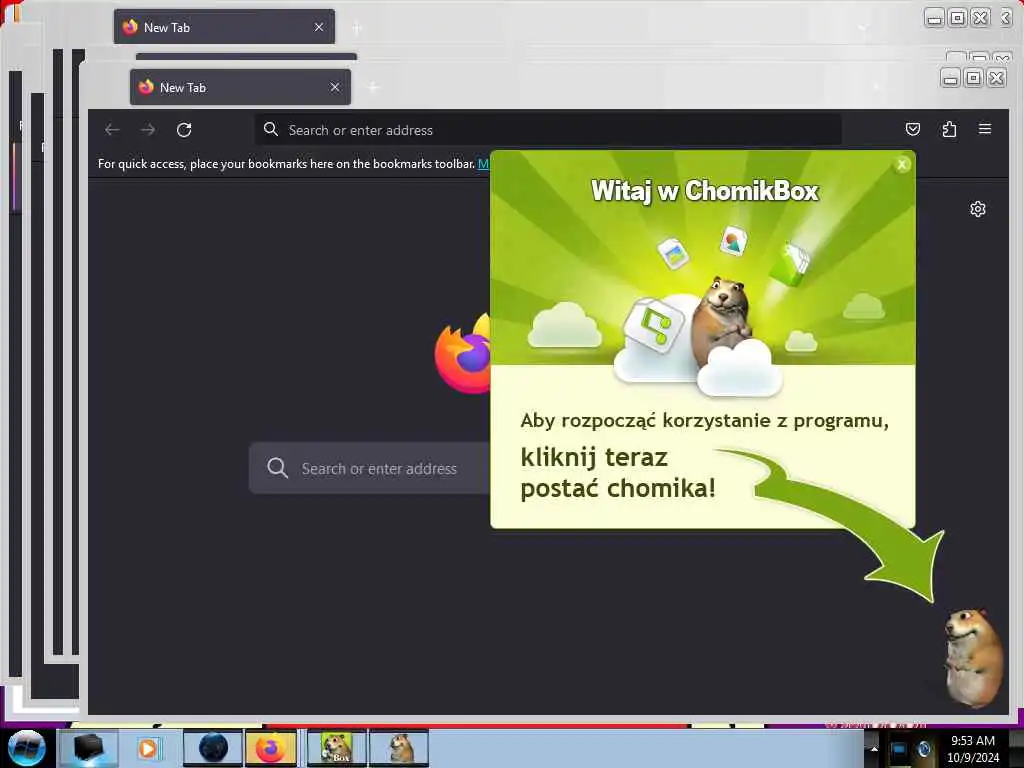This screenshot has width=1024, height=768.
Task: Open new tab personalize gear icon
Action: tap(978, 209)
